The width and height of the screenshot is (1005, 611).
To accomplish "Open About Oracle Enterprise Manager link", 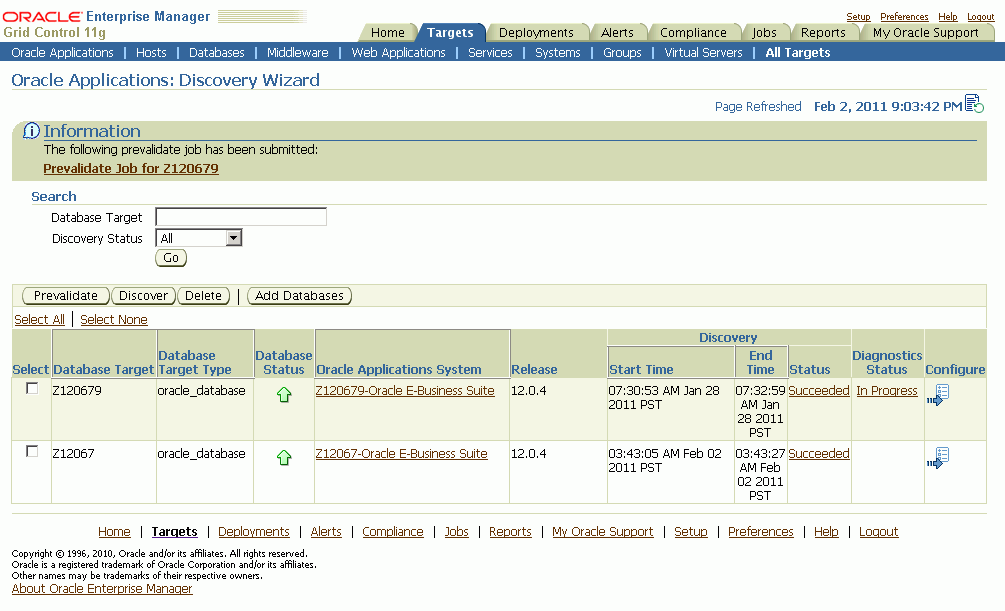I will point(102,589).
